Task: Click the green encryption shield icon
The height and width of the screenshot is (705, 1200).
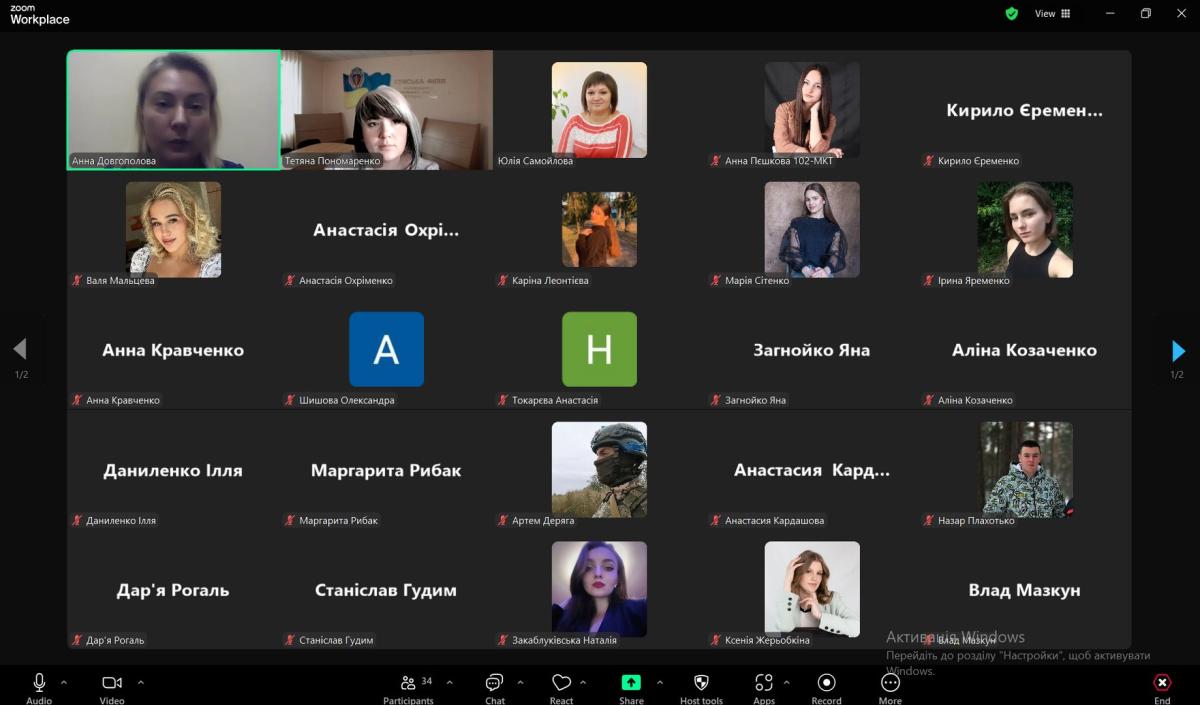Action: click(x=1012, y=14)
